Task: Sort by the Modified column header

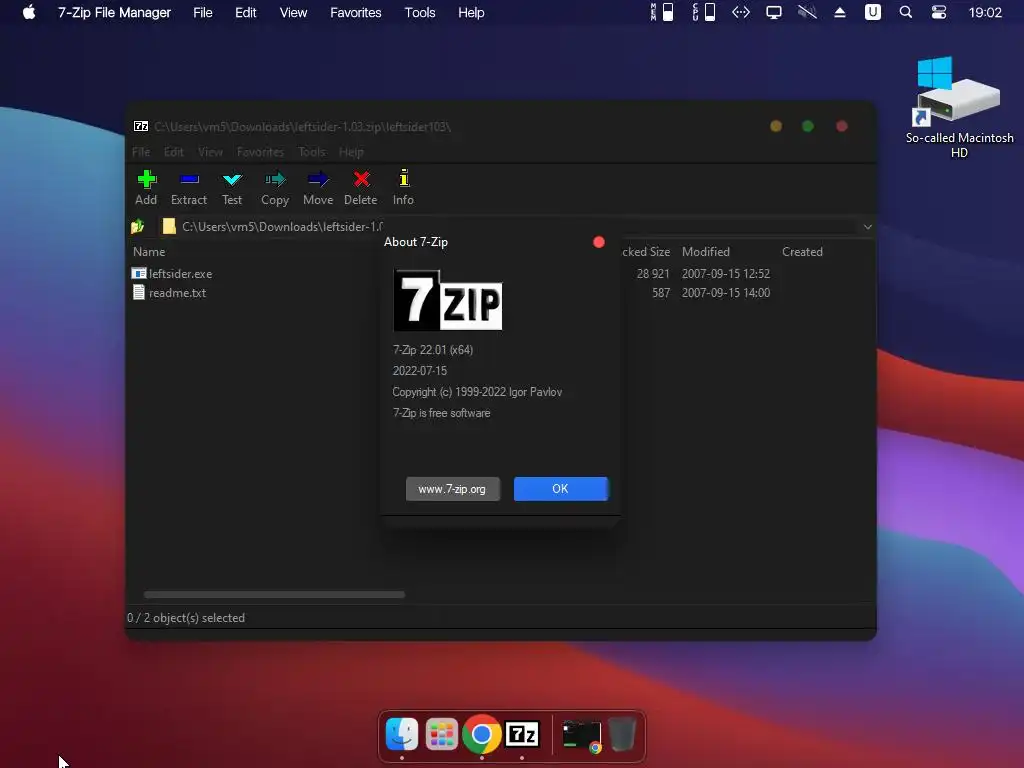Action: tap(706, 251)
